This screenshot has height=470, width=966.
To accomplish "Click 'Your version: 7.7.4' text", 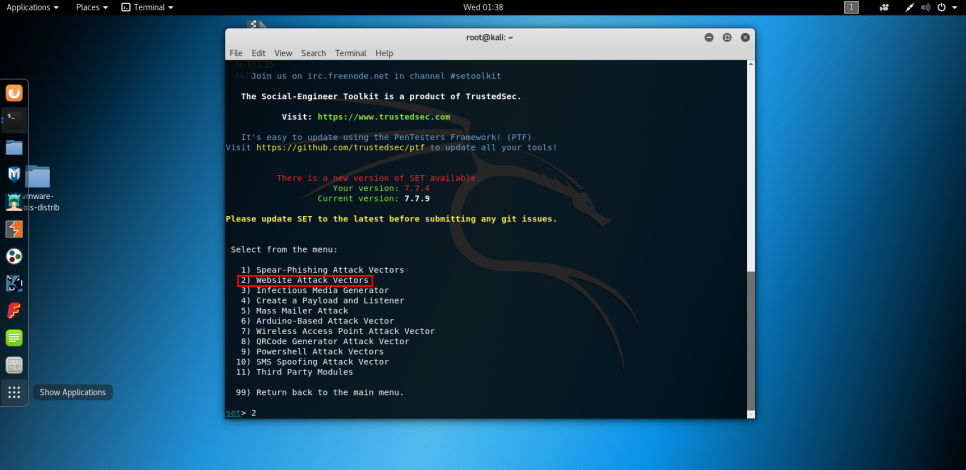I will click(x=381, y=188).
